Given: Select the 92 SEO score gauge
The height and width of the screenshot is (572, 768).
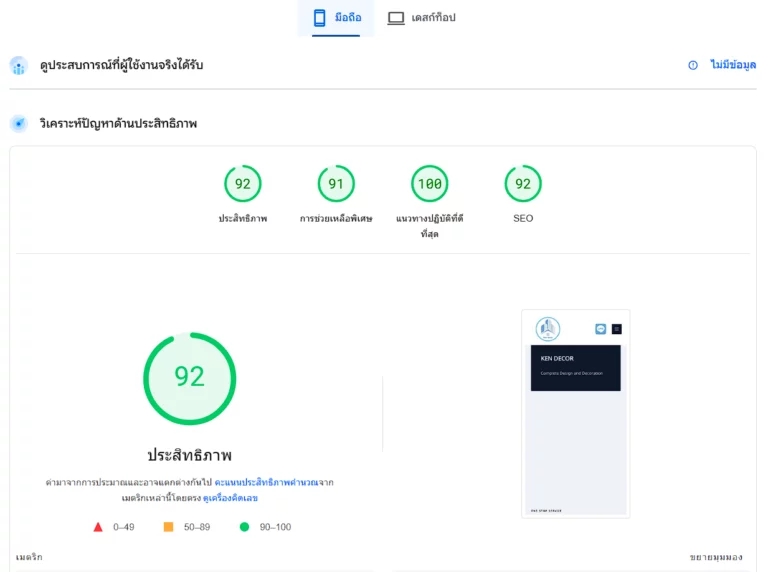Looking at the screenshot, I should coord(523,184).
